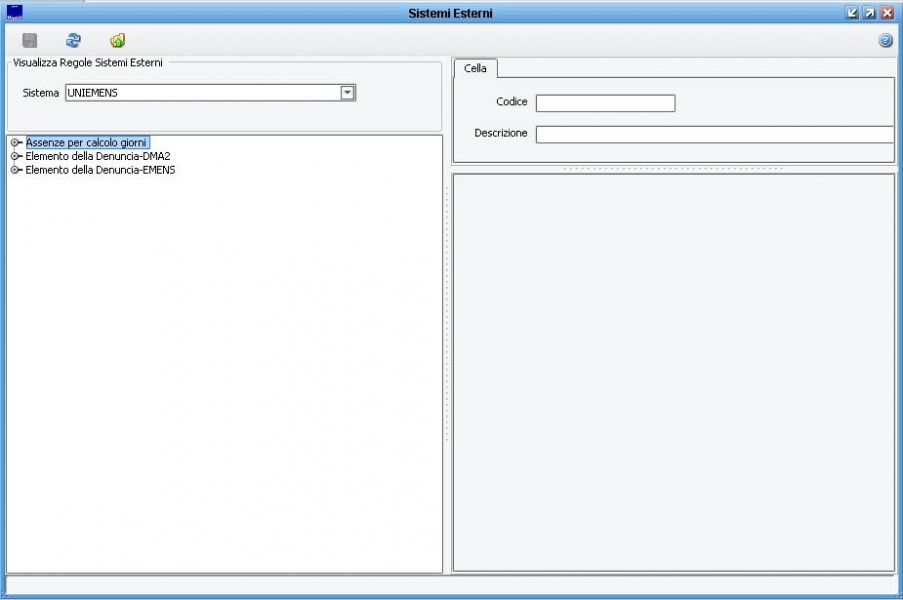This screenshot has width=903, height=600.
Task: Open help via the question mark icon
Action: click(886, 40)
